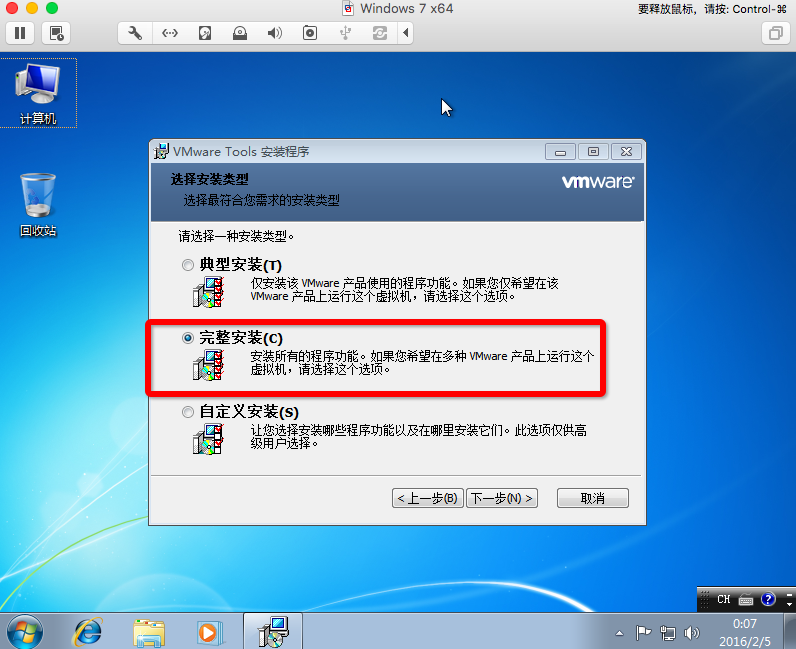The image size is (796, 649).
Task: Click the sharing sync toolbar icon
Action: [x=380, y=33]
